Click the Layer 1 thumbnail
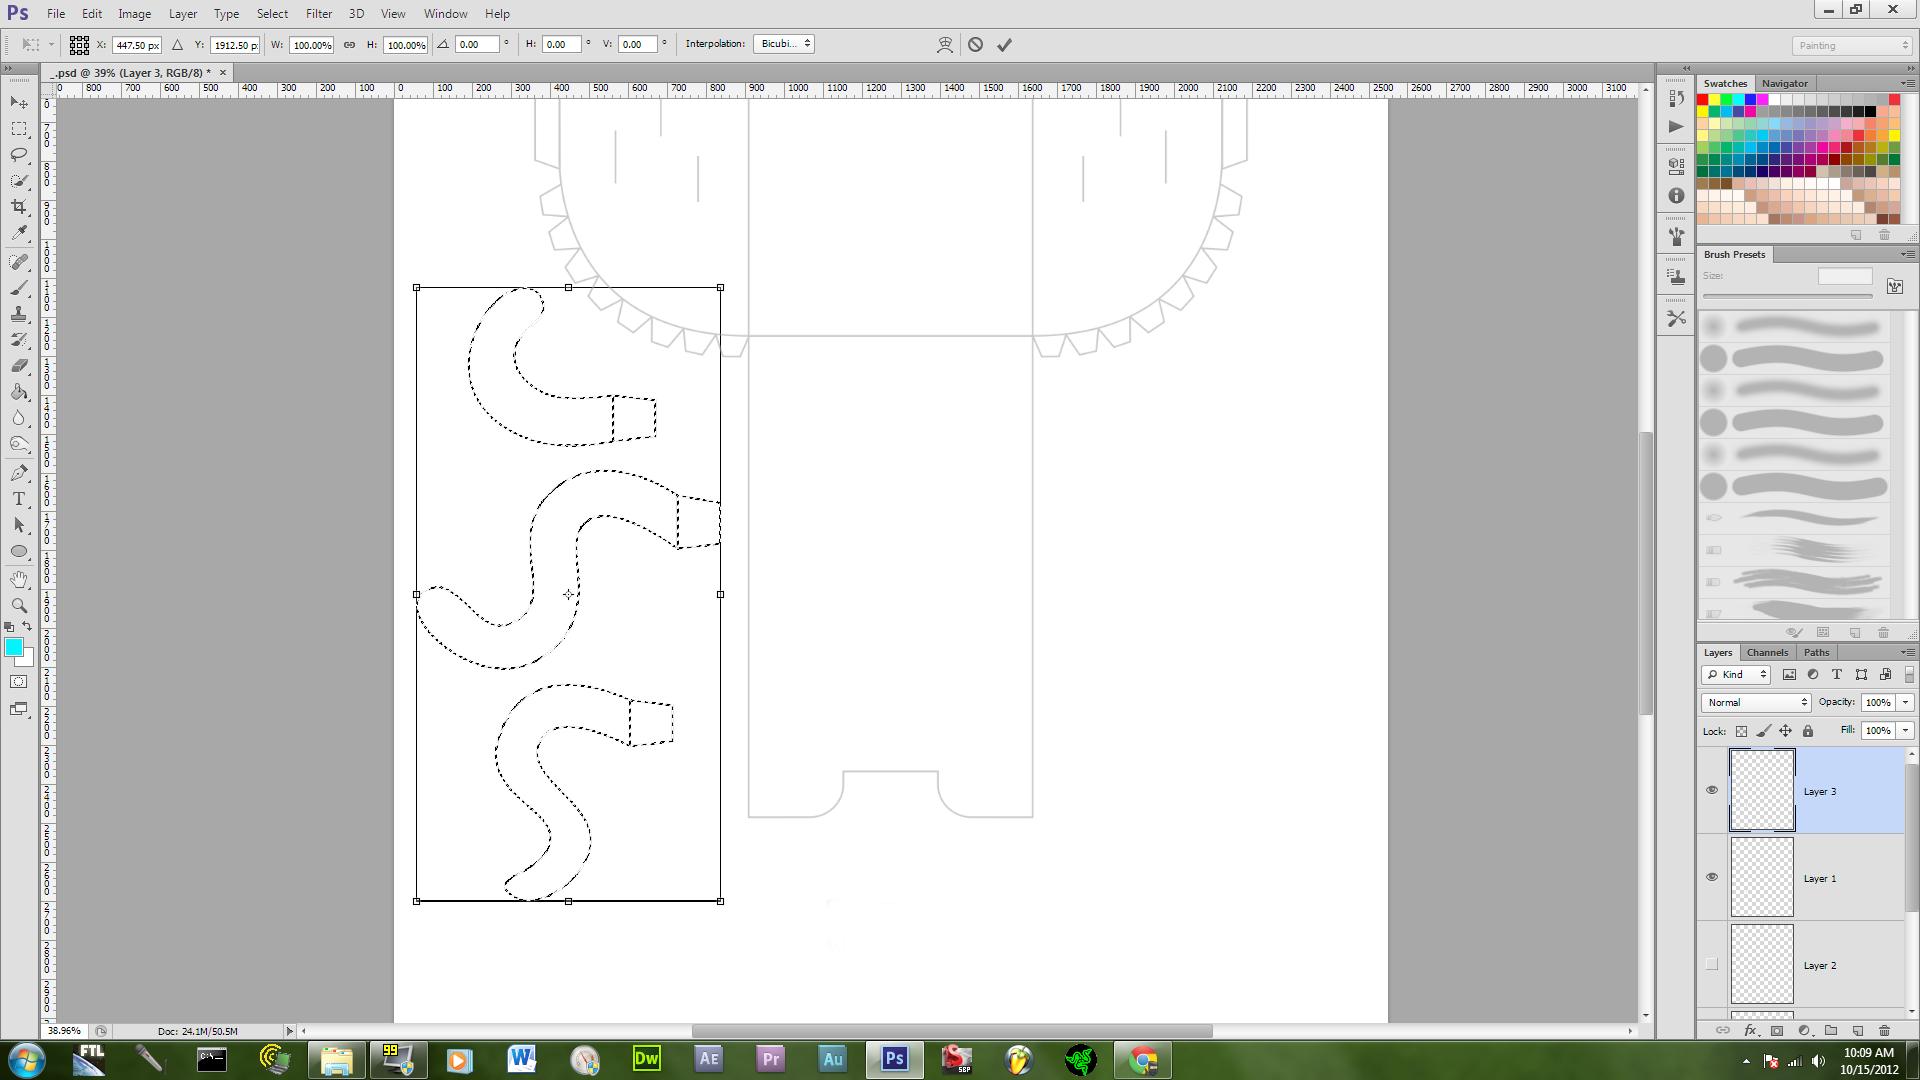 click(1761, 877)
